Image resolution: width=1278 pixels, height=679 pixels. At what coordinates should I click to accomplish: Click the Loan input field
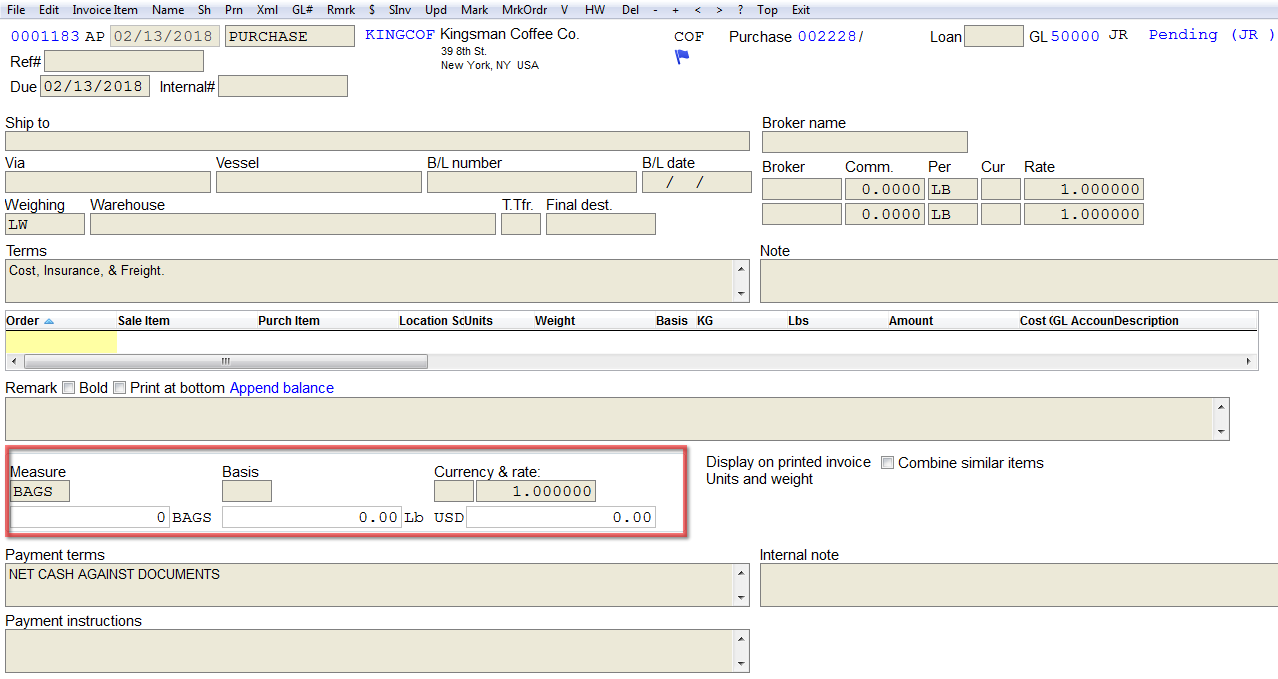(x=994, y=37)
